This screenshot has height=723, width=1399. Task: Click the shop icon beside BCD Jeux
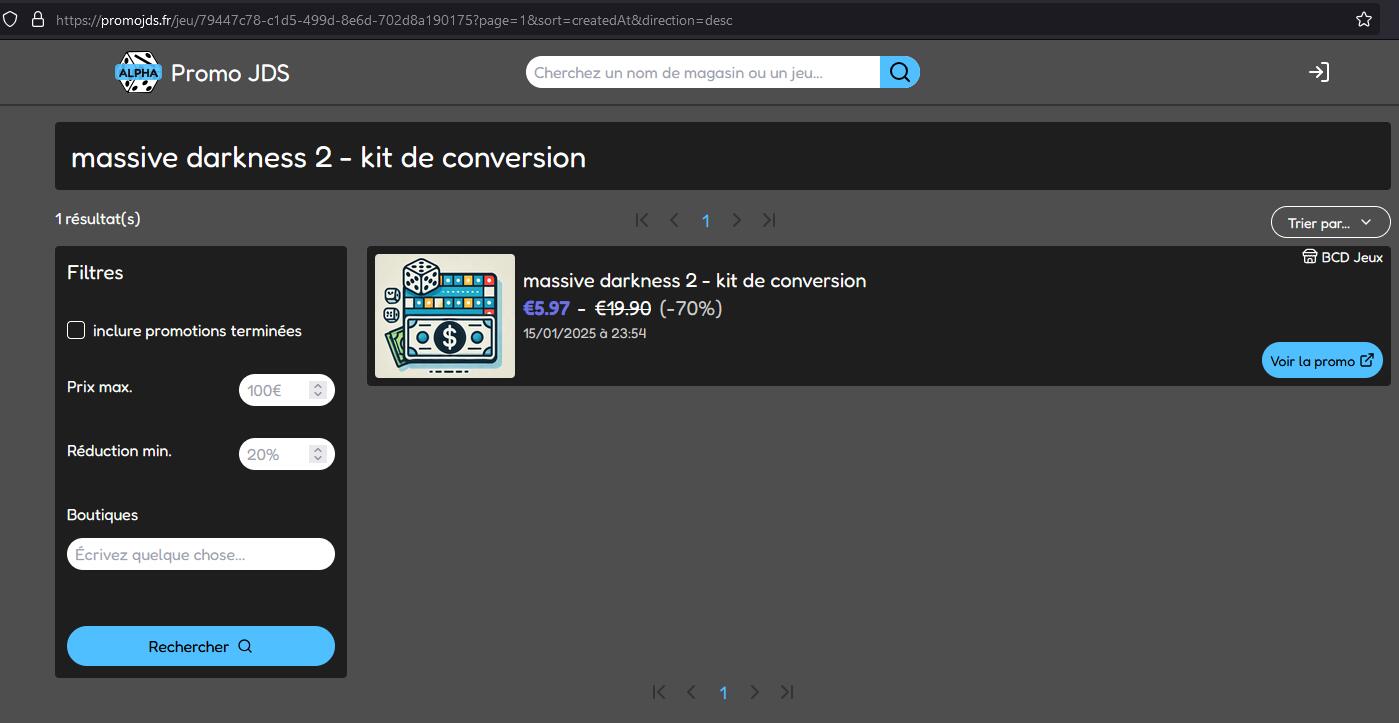click(1310, 257)
